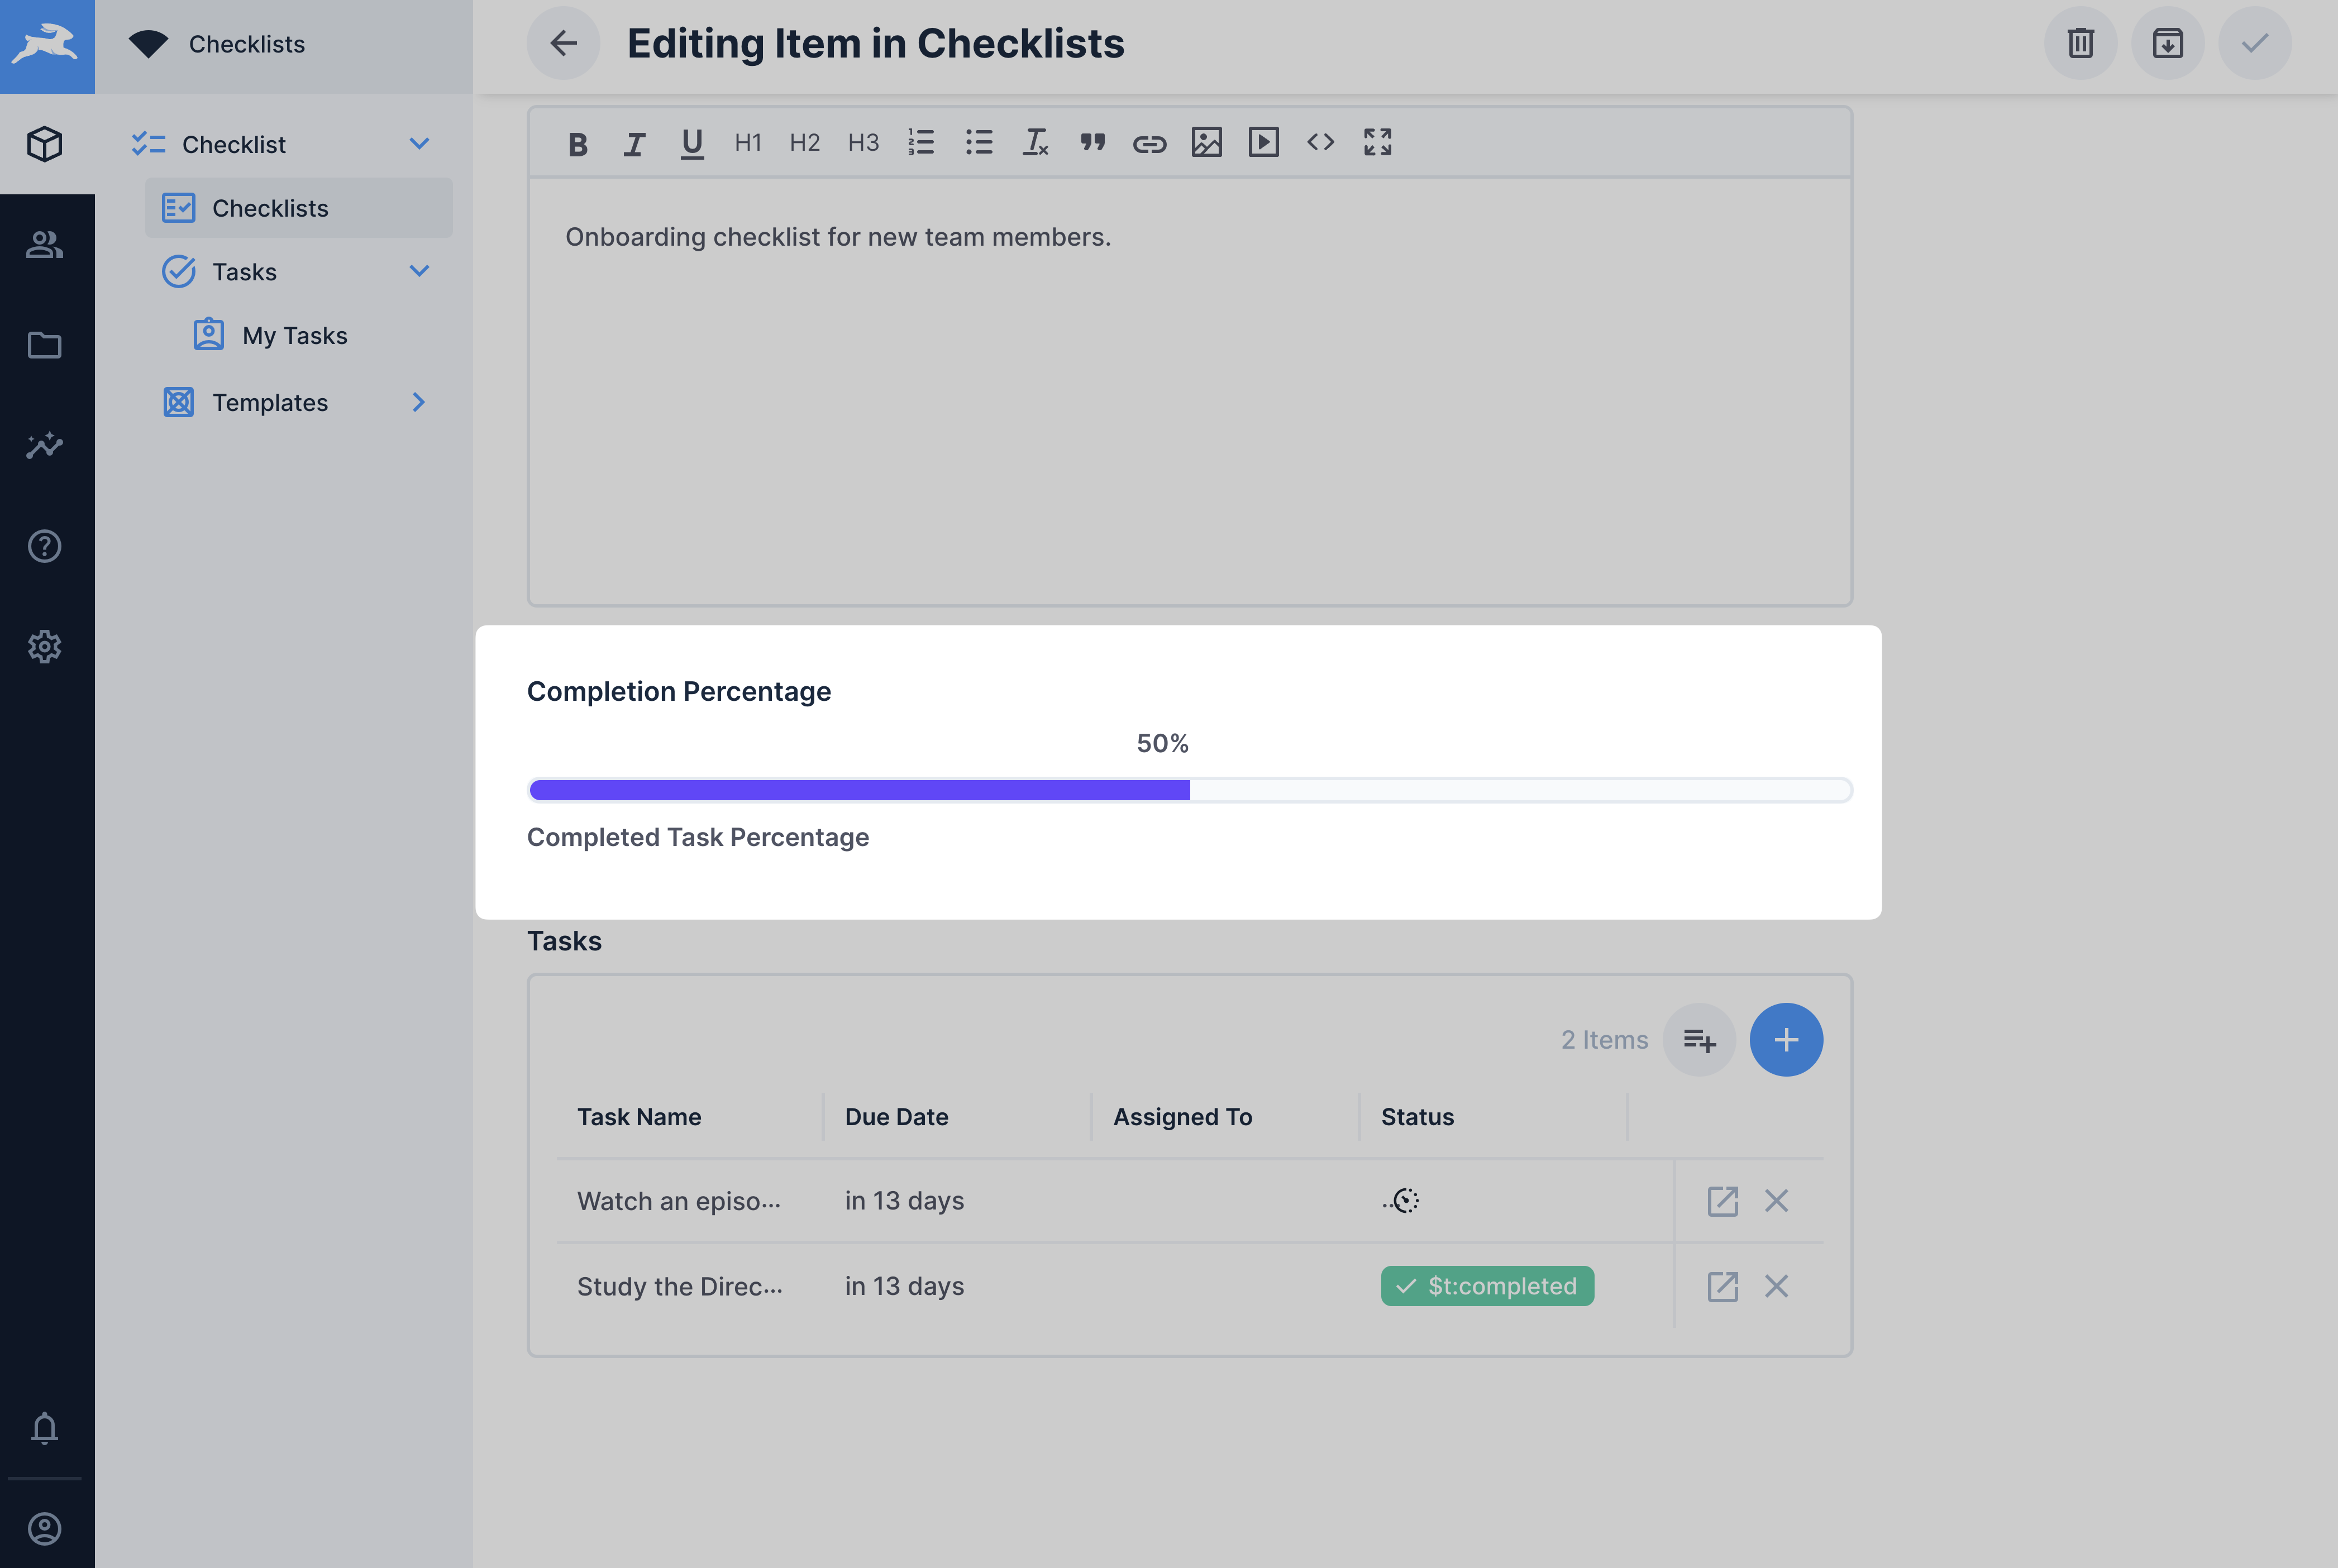Select Checklists item in sidebar navigation
This screenshot has width=2338, height=1568.
coord(270,208)
